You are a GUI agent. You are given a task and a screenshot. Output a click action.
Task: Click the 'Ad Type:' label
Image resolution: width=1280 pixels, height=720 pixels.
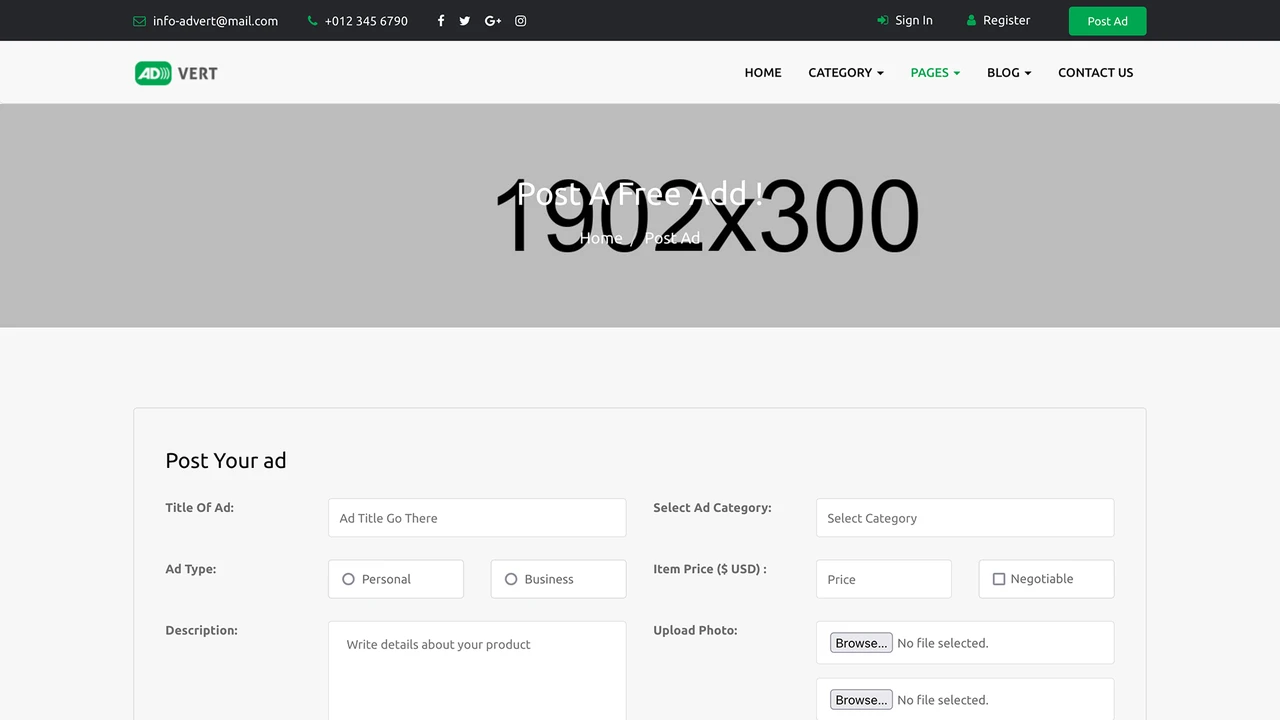click(x=190, y=569)
